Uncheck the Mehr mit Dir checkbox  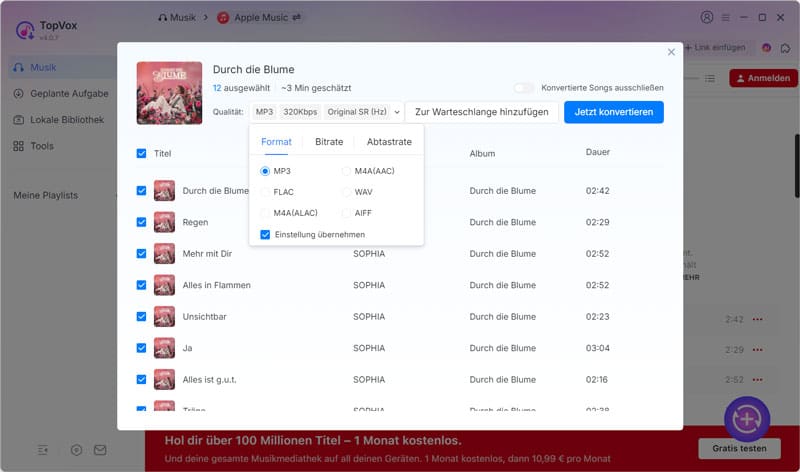point(141,254)
